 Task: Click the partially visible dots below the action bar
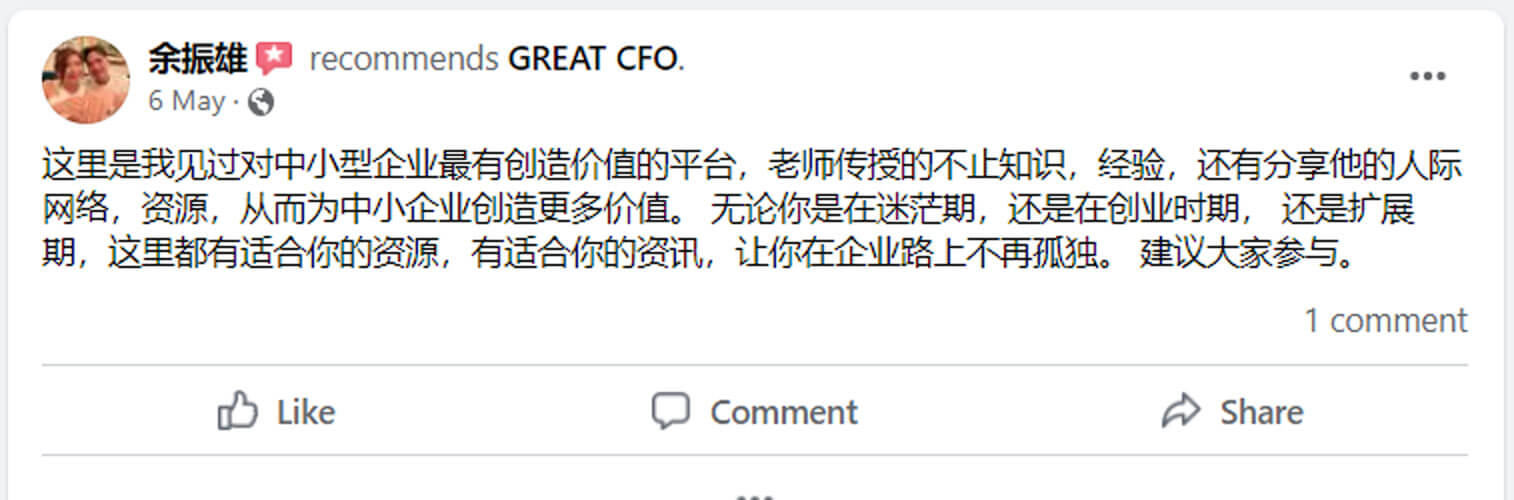click(756, 495)
